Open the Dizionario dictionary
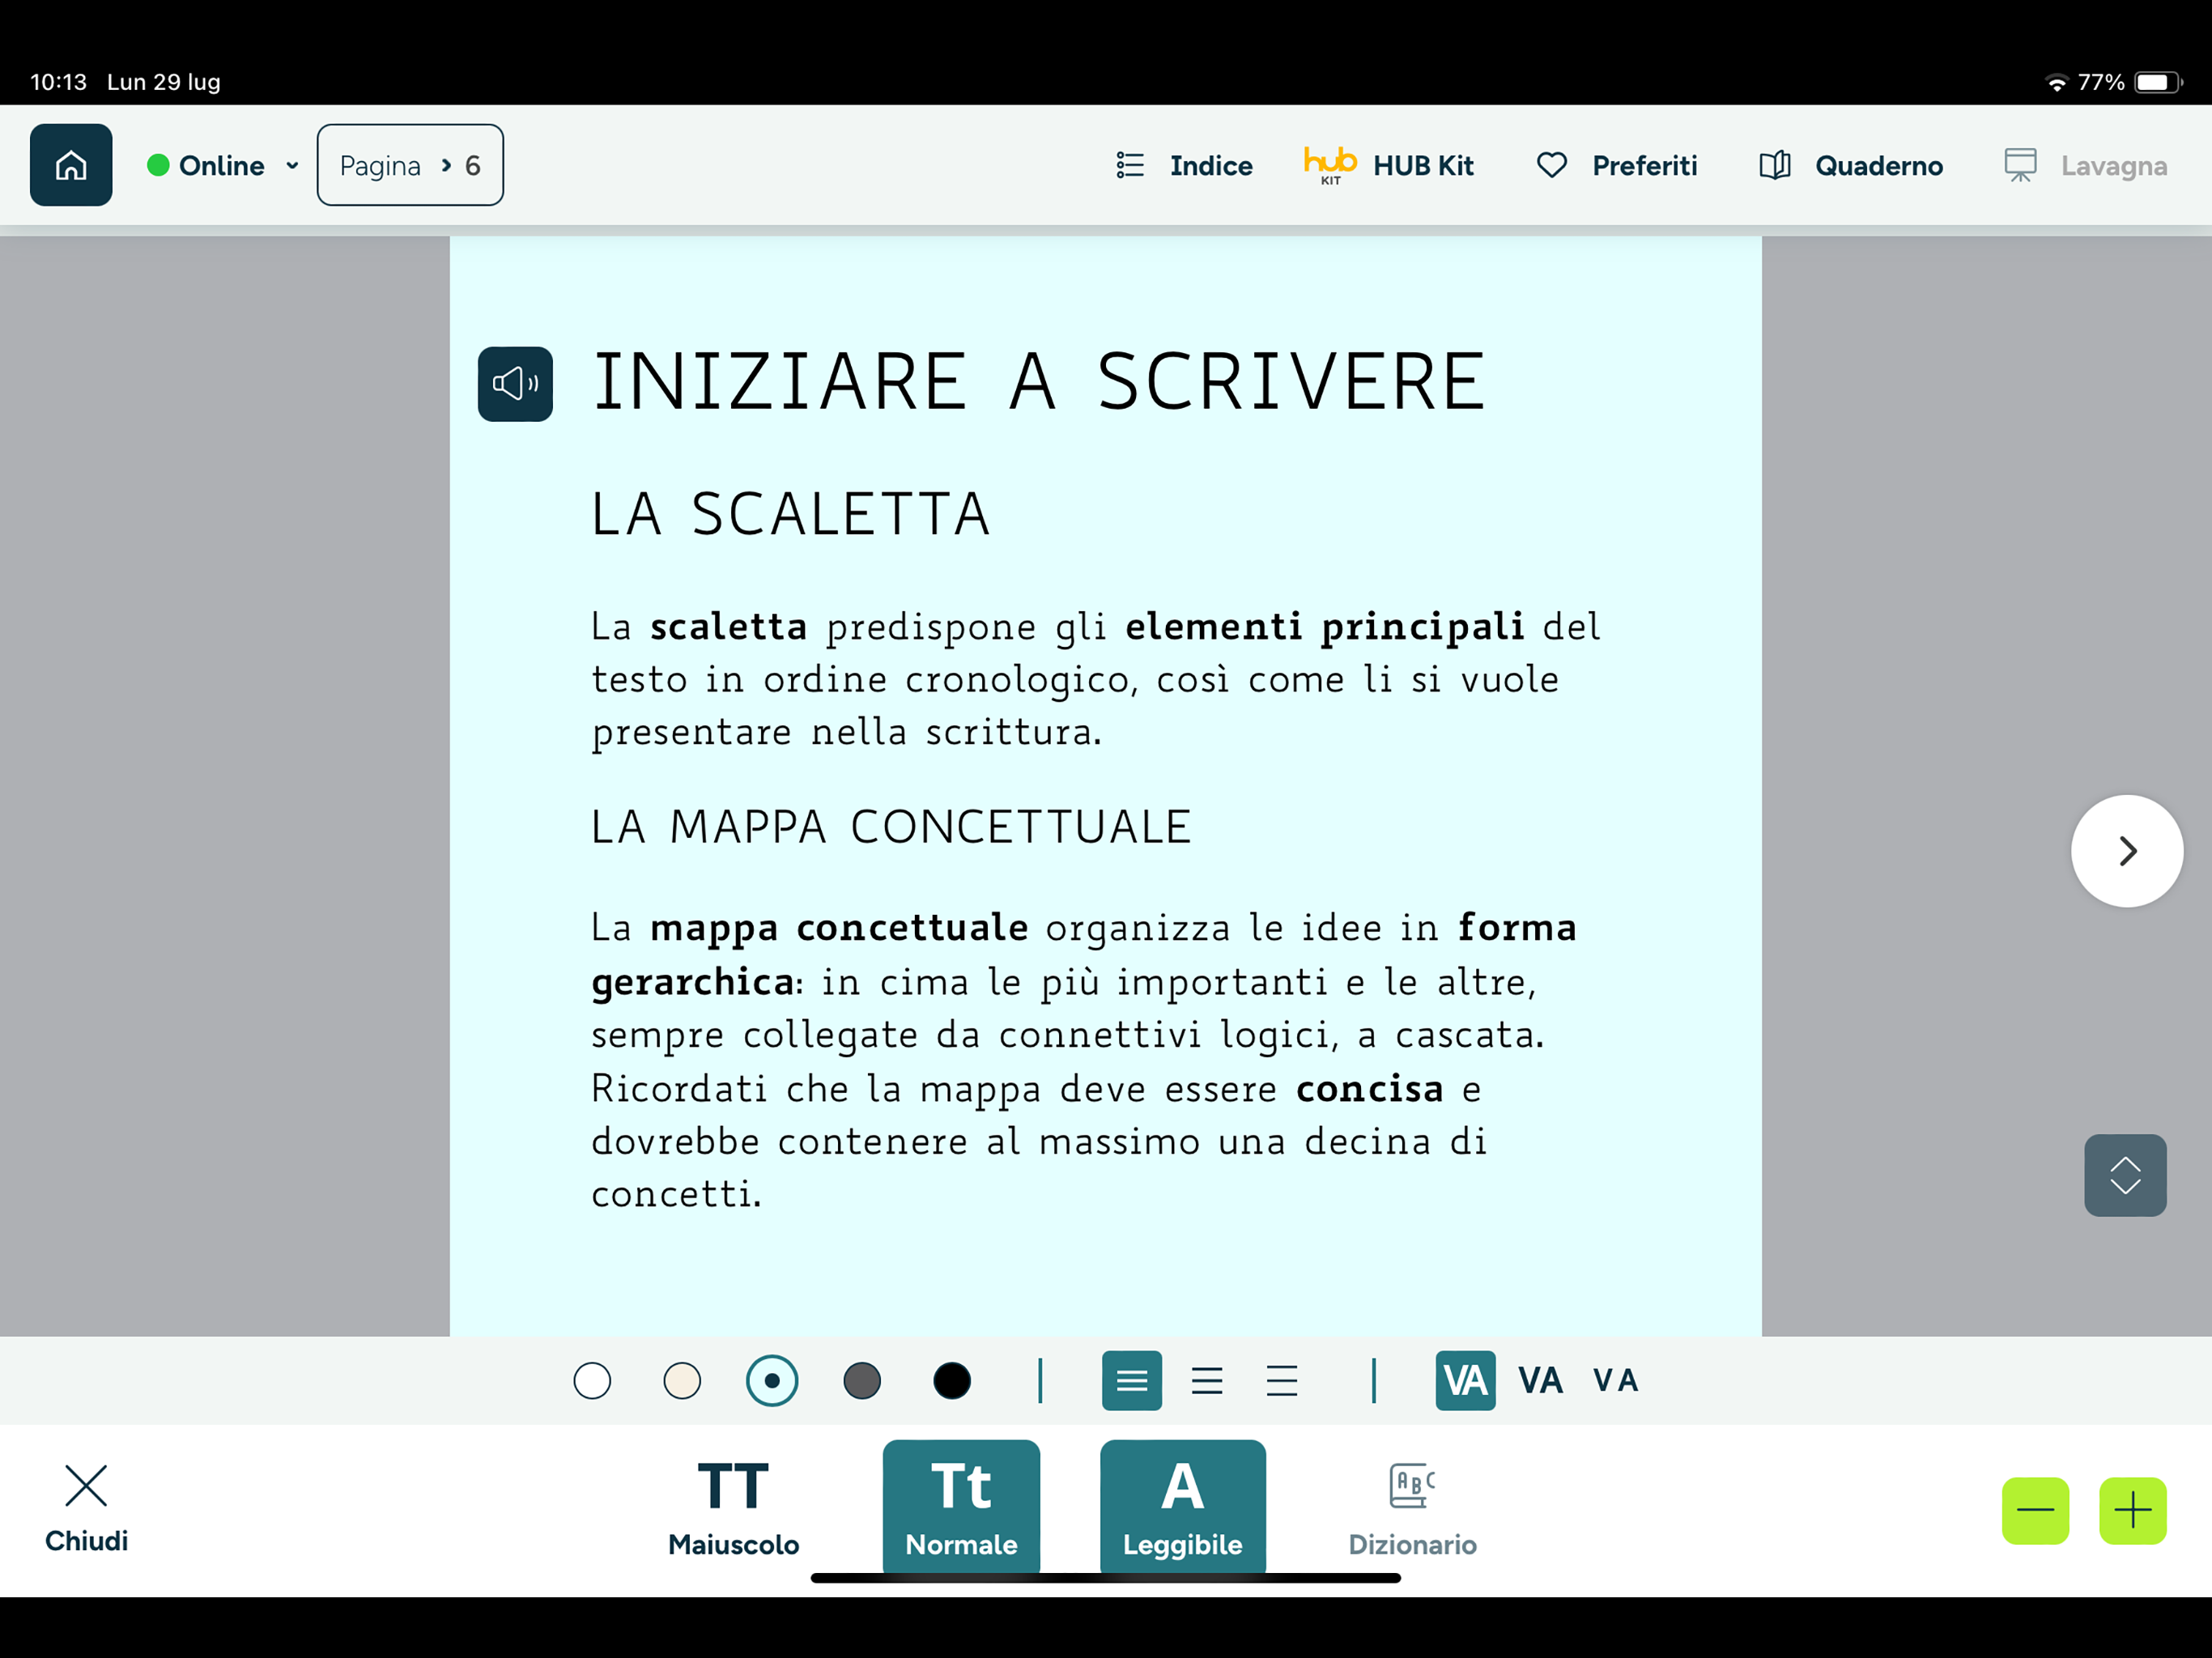2212x1658 pixels. (1412, 1509)
